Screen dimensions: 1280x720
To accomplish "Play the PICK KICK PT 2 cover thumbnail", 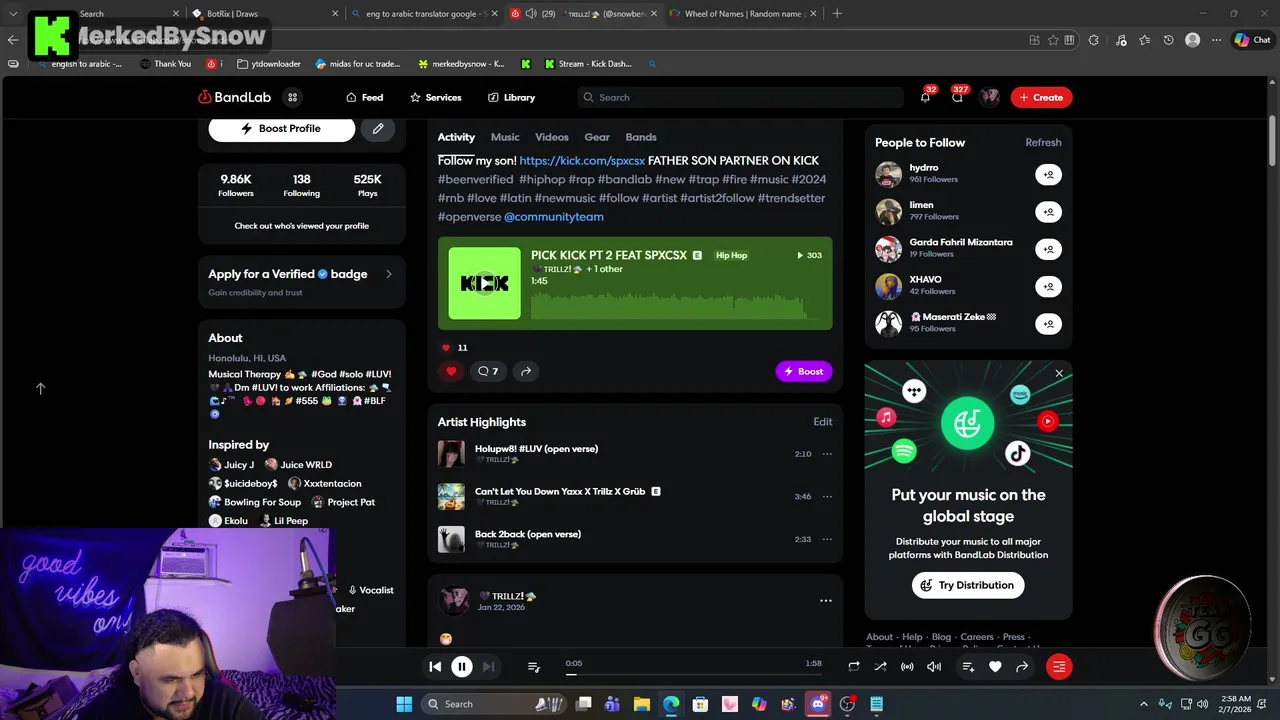I will tap(484, 283).
